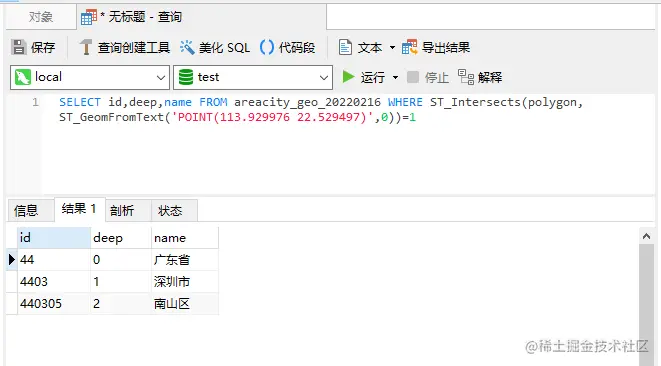Image resolution: width=661 pixels, height=366 pixels.
Task: Click the 深圳市 name cell
Action: point(185,282)
